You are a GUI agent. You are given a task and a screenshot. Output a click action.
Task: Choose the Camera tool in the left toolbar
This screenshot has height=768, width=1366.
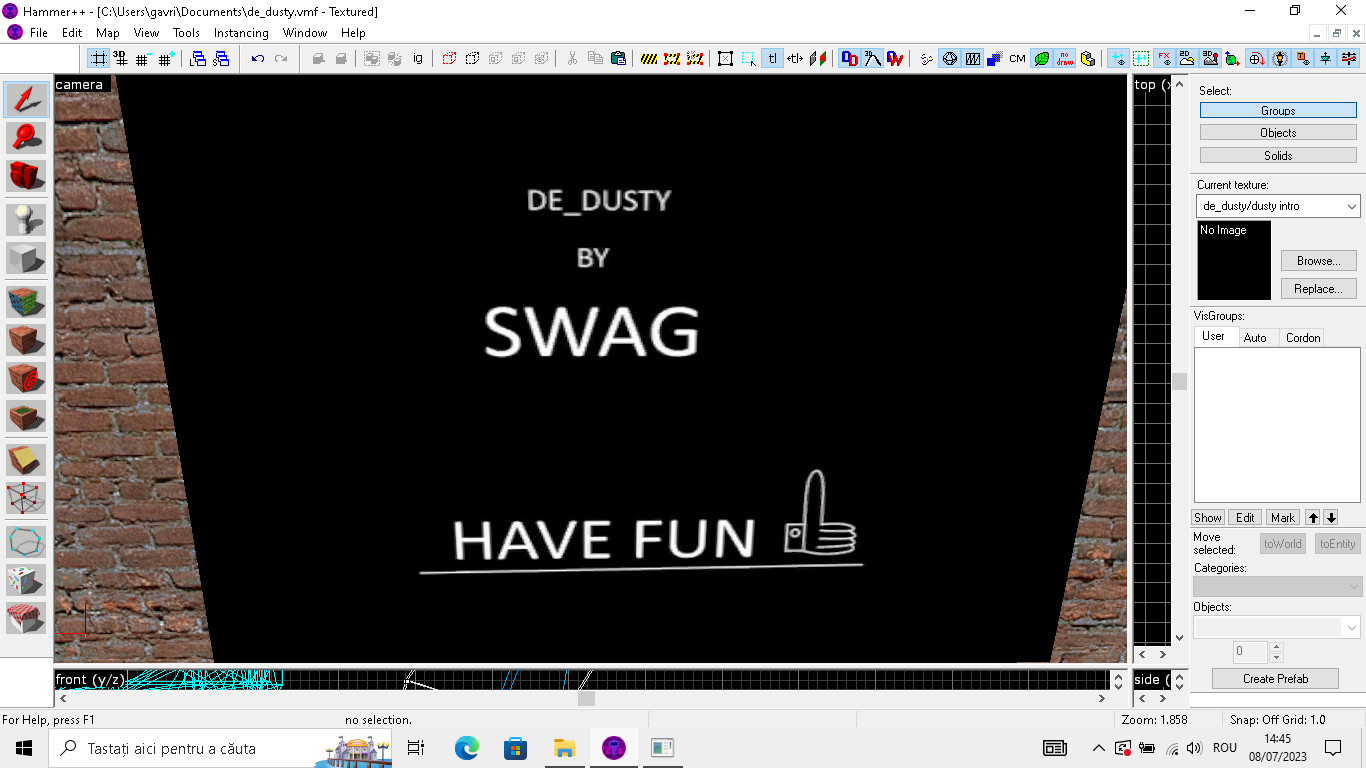click(27, 176)
